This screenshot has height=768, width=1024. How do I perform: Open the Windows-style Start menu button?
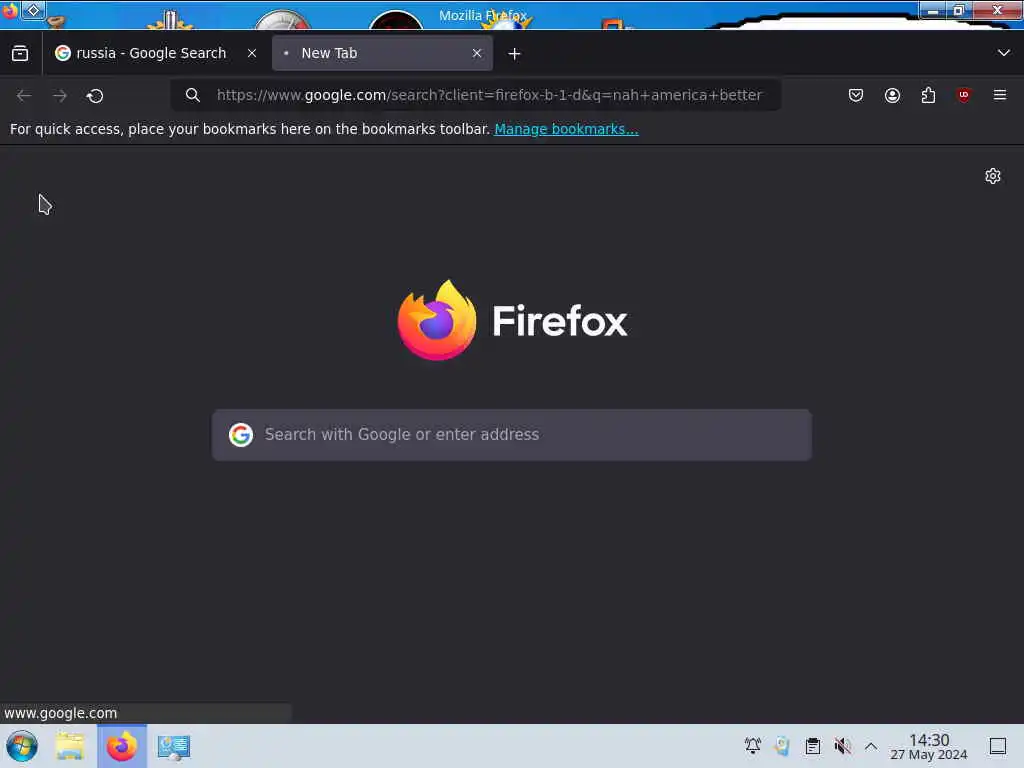(22, 746)
